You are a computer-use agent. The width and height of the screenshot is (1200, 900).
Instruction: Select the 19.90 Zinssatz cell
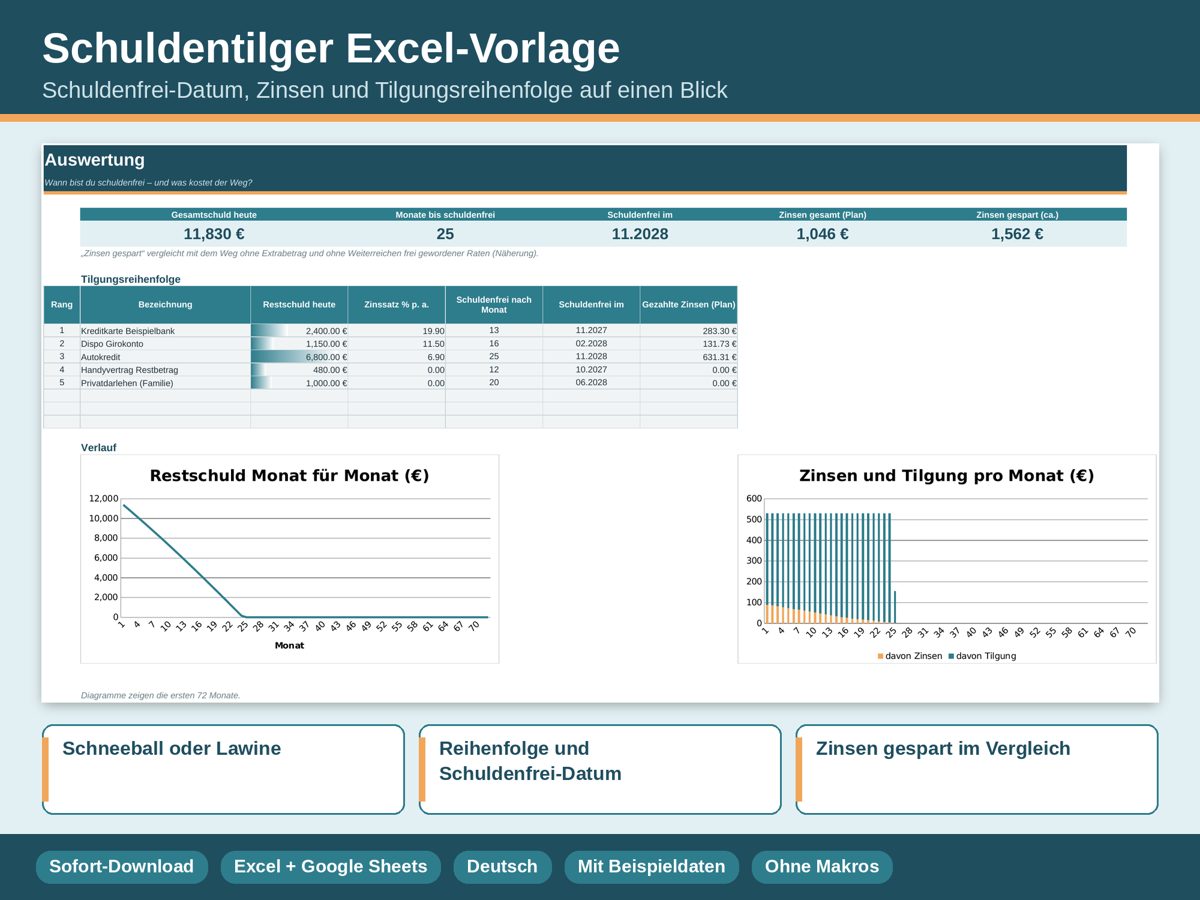(x=396, y=331)
